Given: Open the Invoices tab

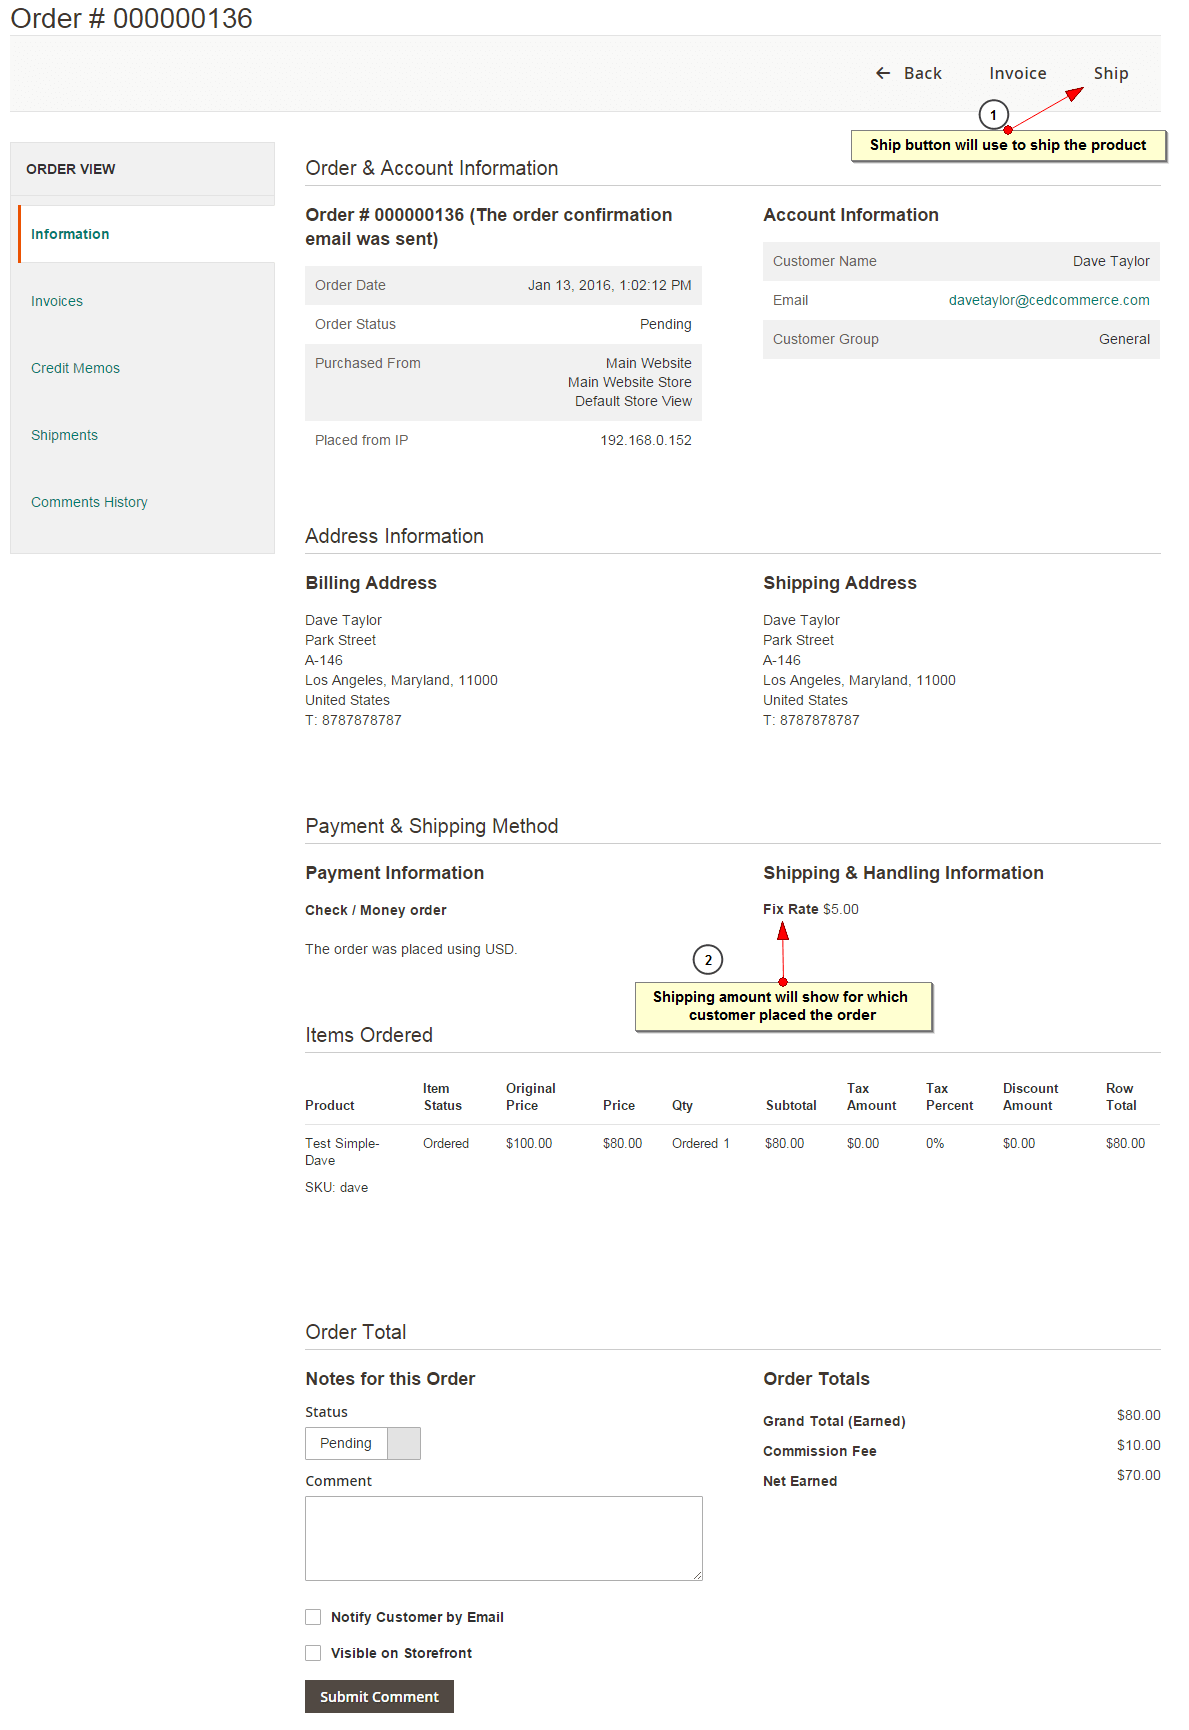Looking at the screenshot, I should click(x=57, y=301).
